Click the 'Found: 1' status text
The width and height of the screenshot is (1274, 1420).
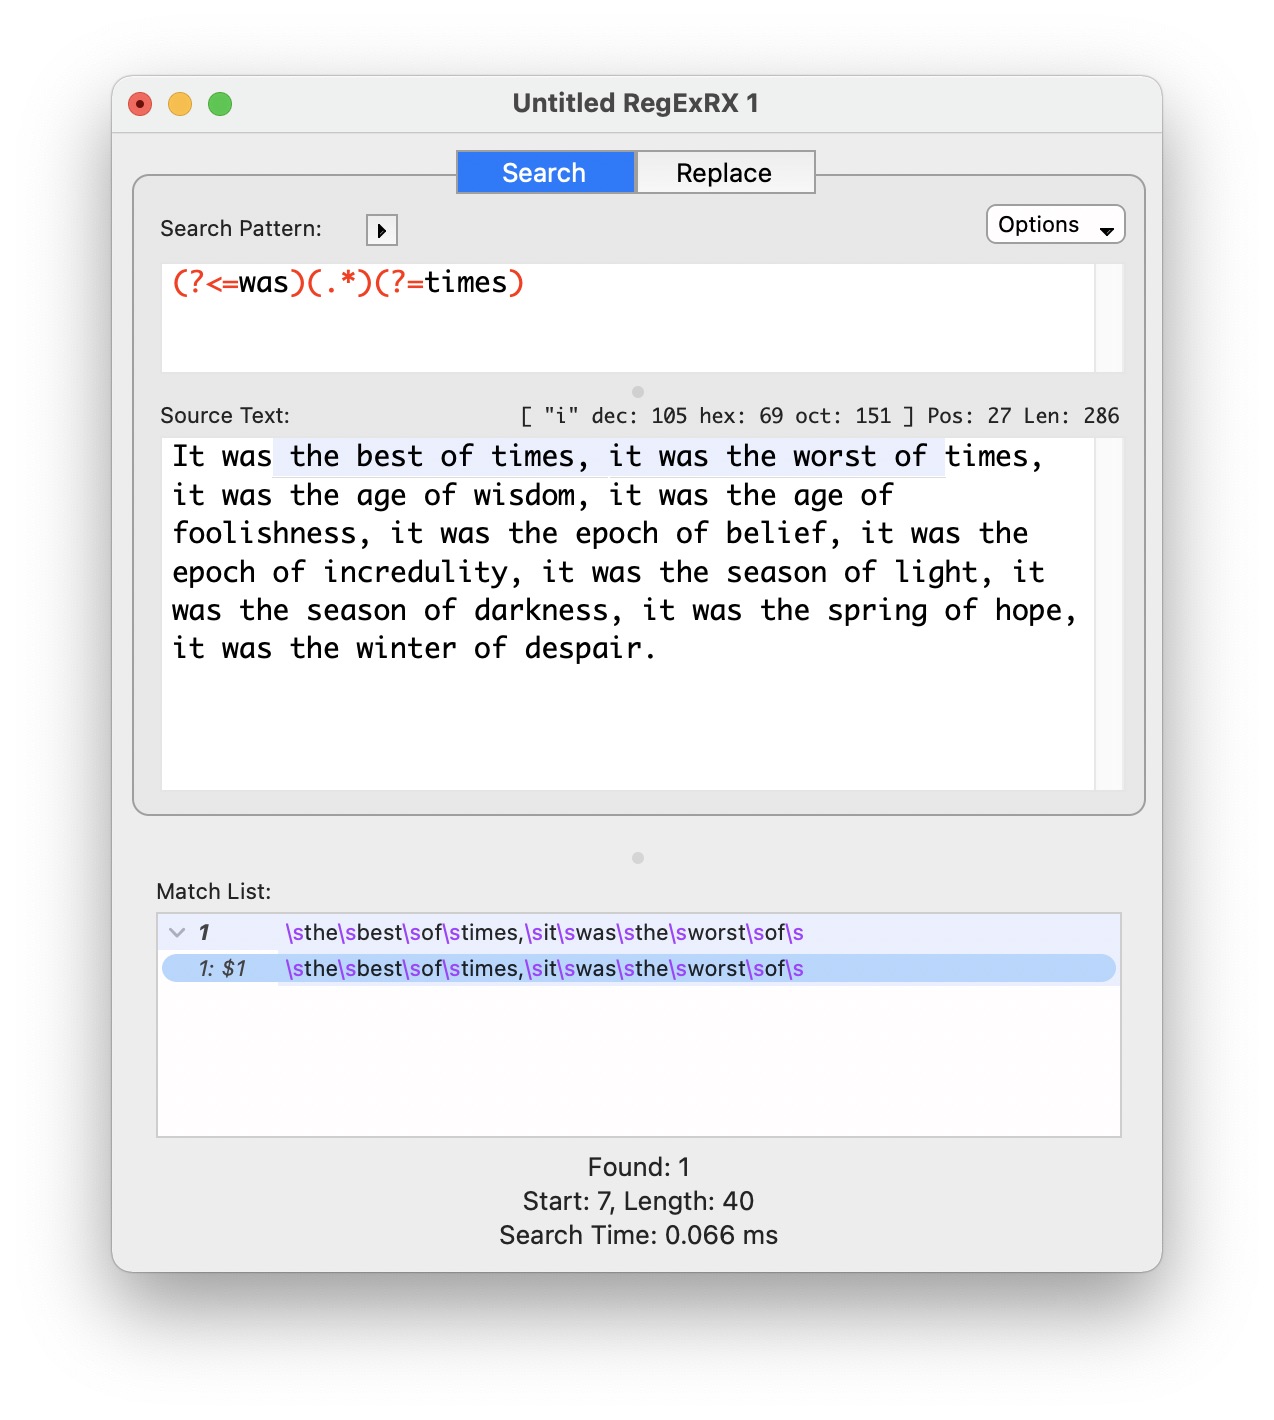point(638,1167)
